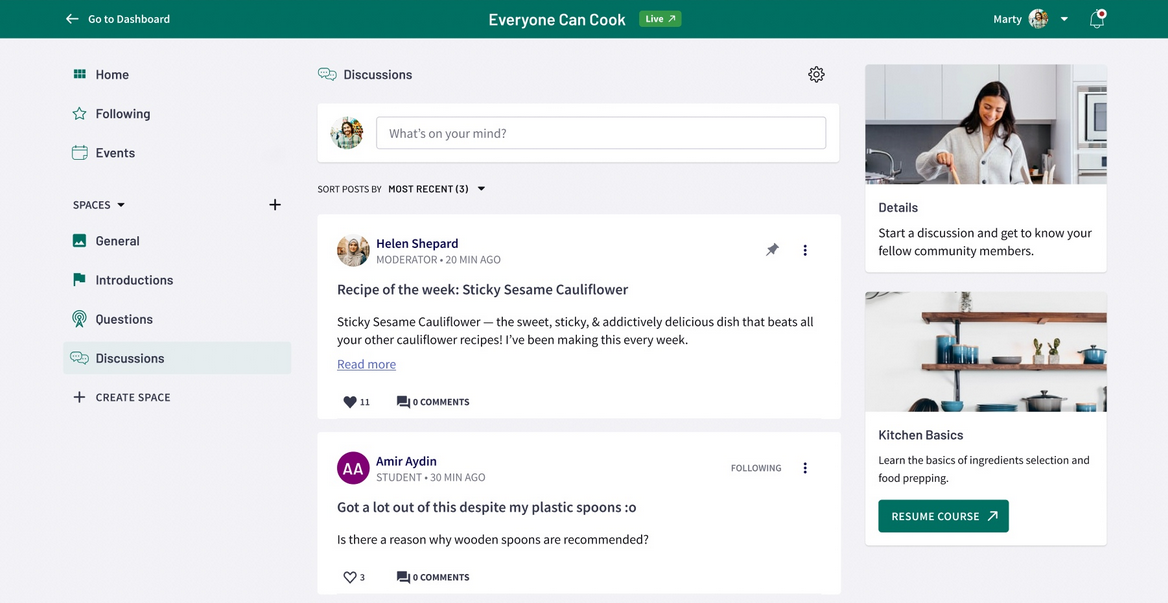Click the What's on your mind post field
The width and height of the screenshot is (1168, 603).
coord(600,132)
